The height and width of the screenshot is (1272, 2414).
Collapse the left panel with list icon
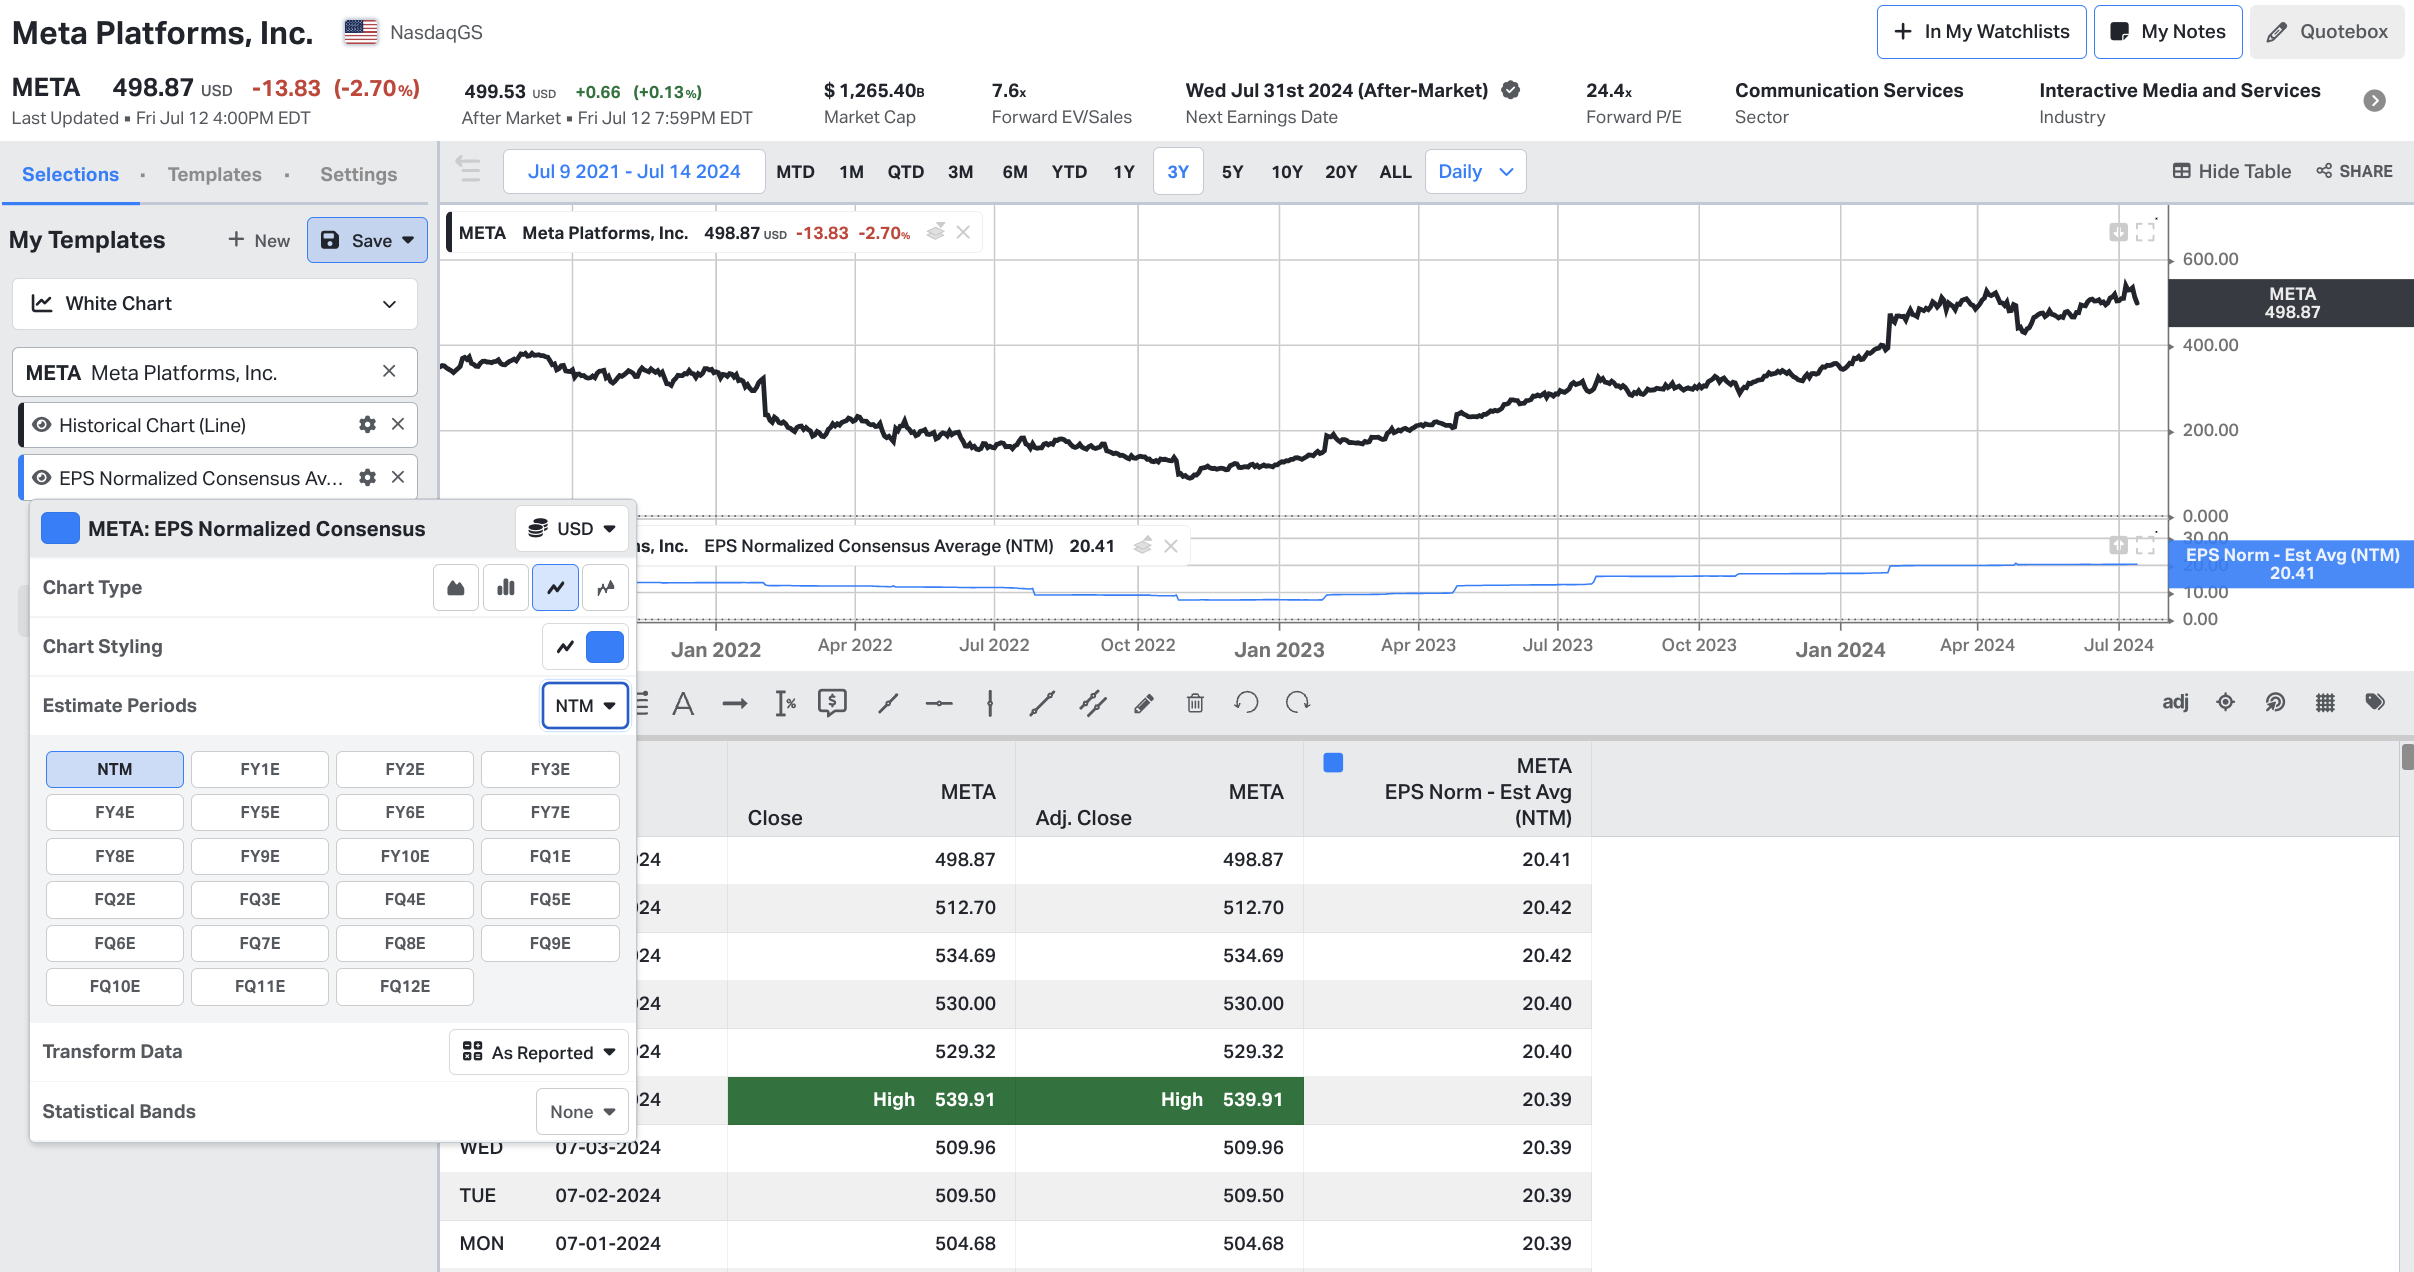[468, 169]
